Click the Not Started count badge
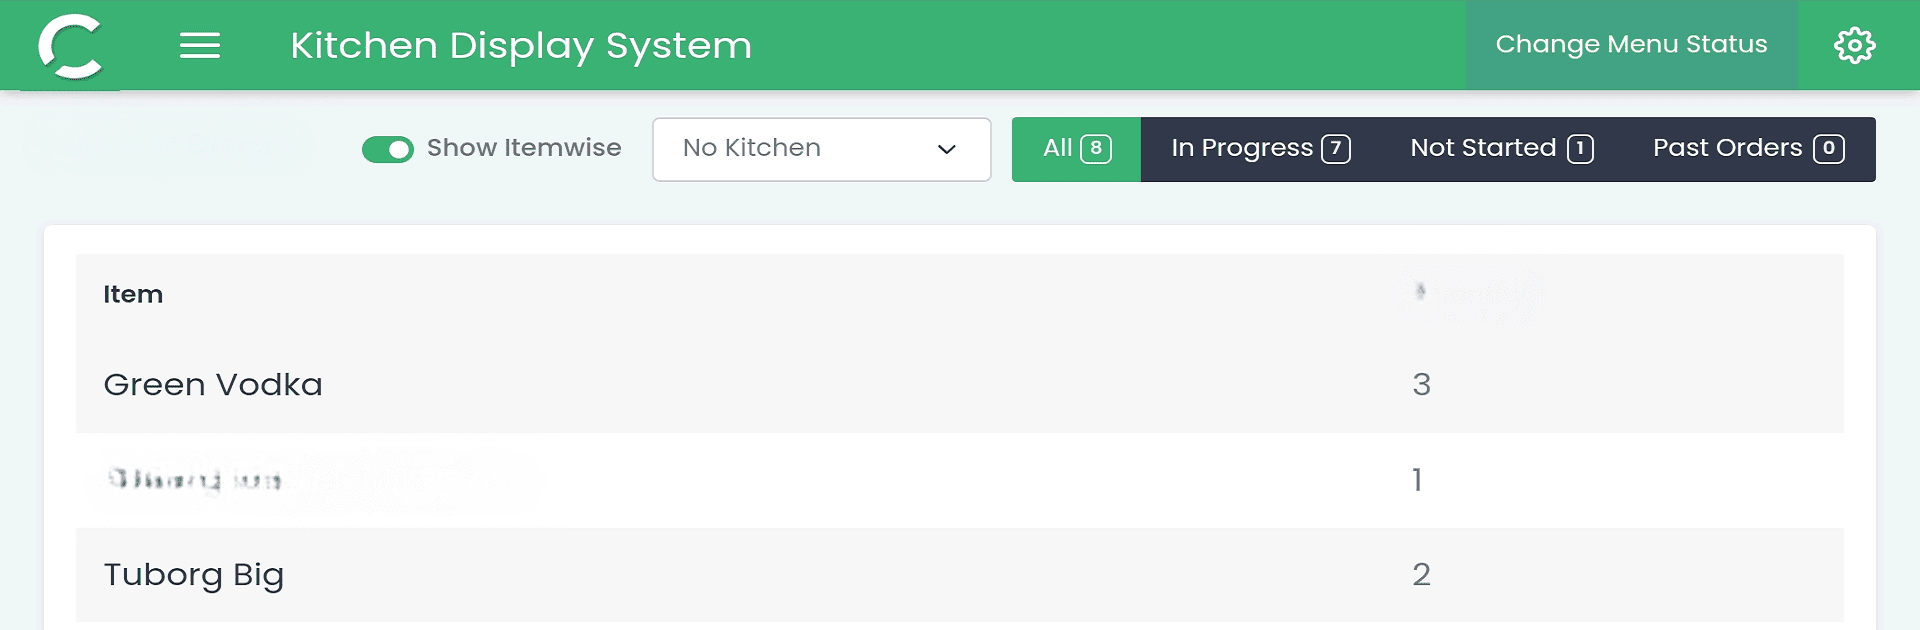 (x=1580, y=149)
